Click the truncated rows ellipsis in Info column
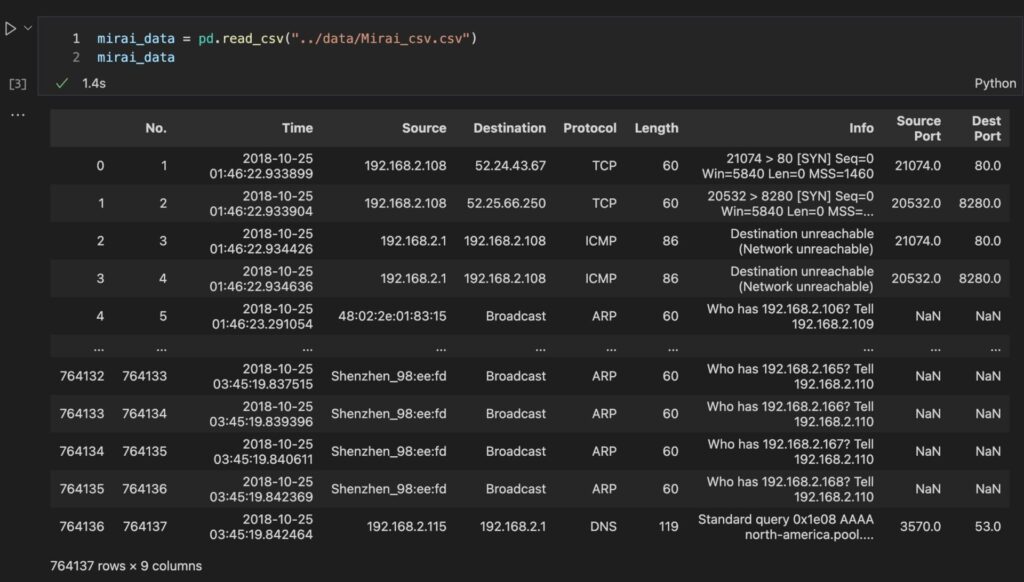 [867, 349]
